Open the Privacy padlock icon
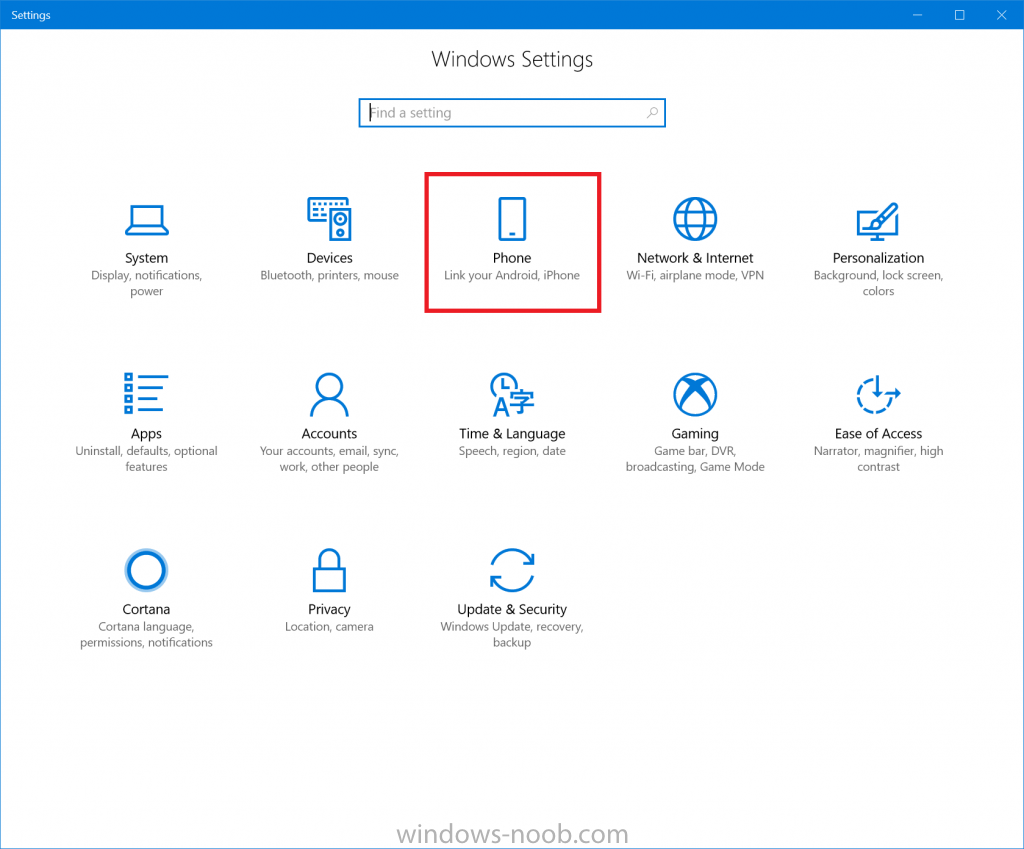The width and height of the screenshot is (1024, 849). tap(329, 570)
